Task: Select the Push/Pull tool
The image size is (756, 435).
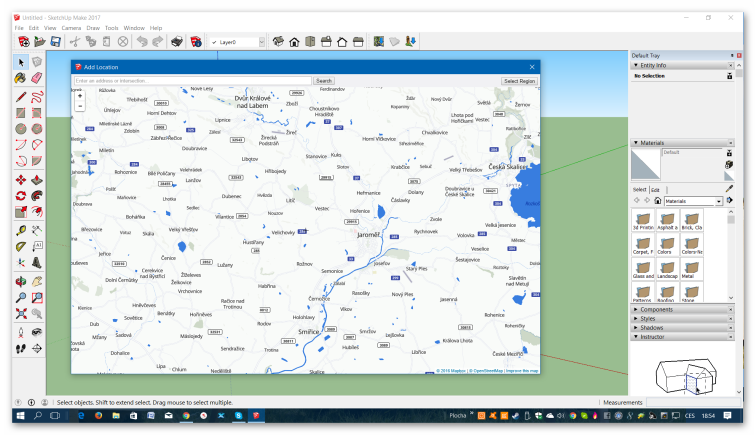Action: pyautogui.click(x=37, y=180)
